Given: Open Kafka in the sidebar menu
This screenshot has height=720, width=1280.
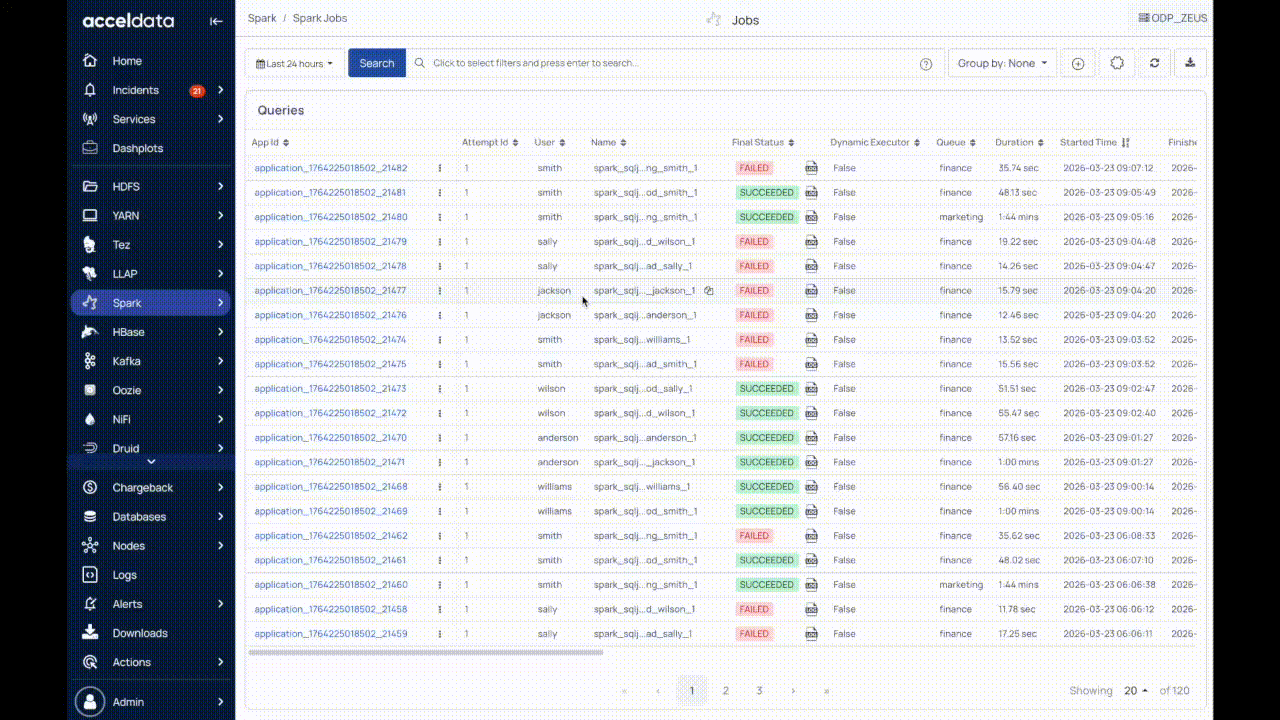Looking at the screenshot, I should pyautogui.click(x=127, y=361).
